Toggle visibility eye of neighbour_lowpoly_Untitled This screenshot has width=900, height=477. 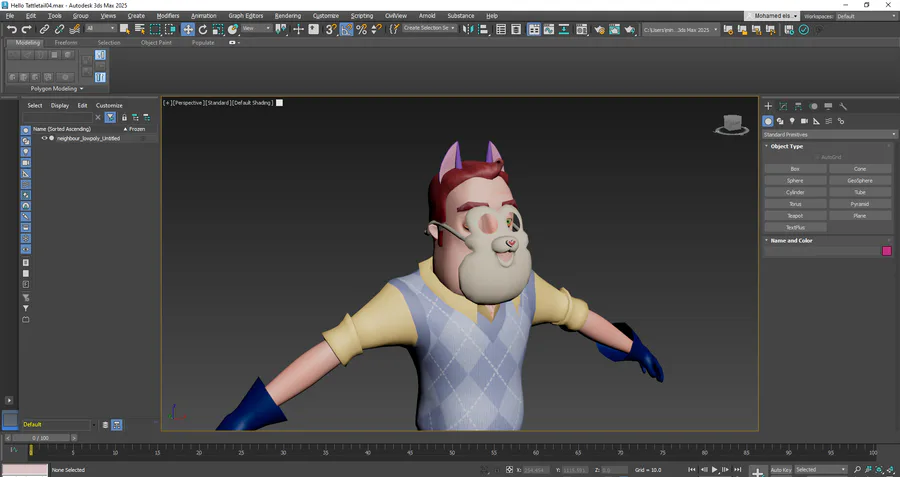(44, 138)
